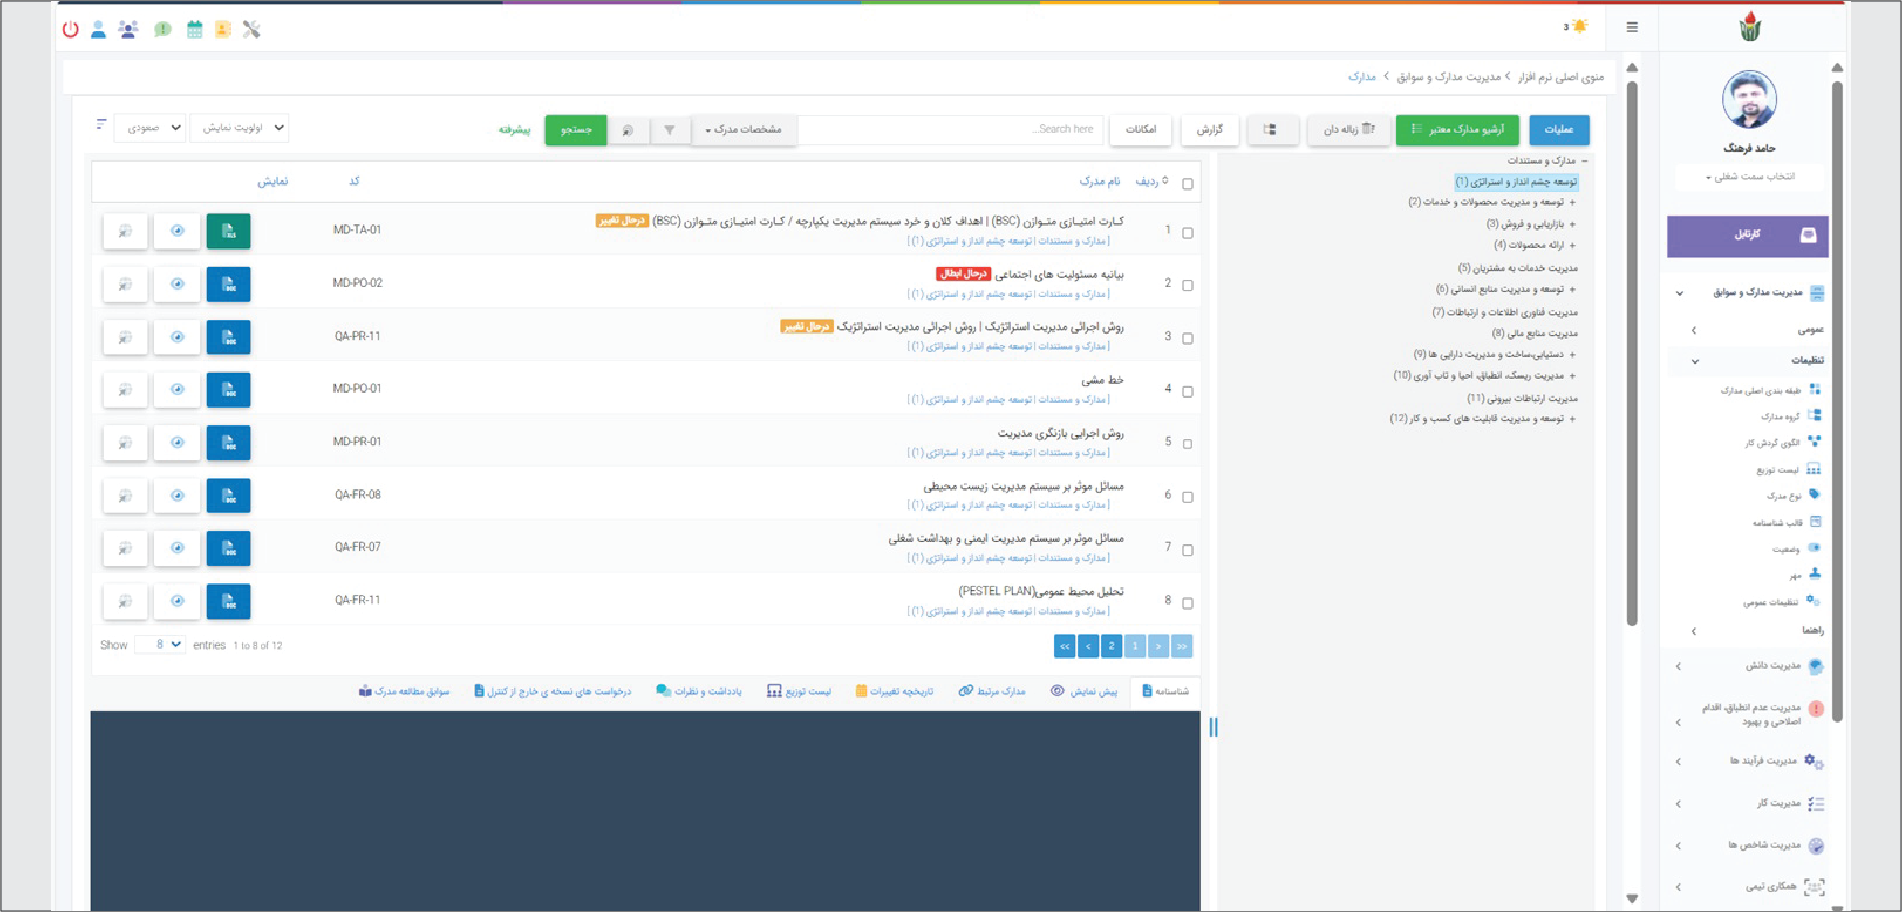Click the blue document icon for QA-FR-08

(x=228, y=496)
